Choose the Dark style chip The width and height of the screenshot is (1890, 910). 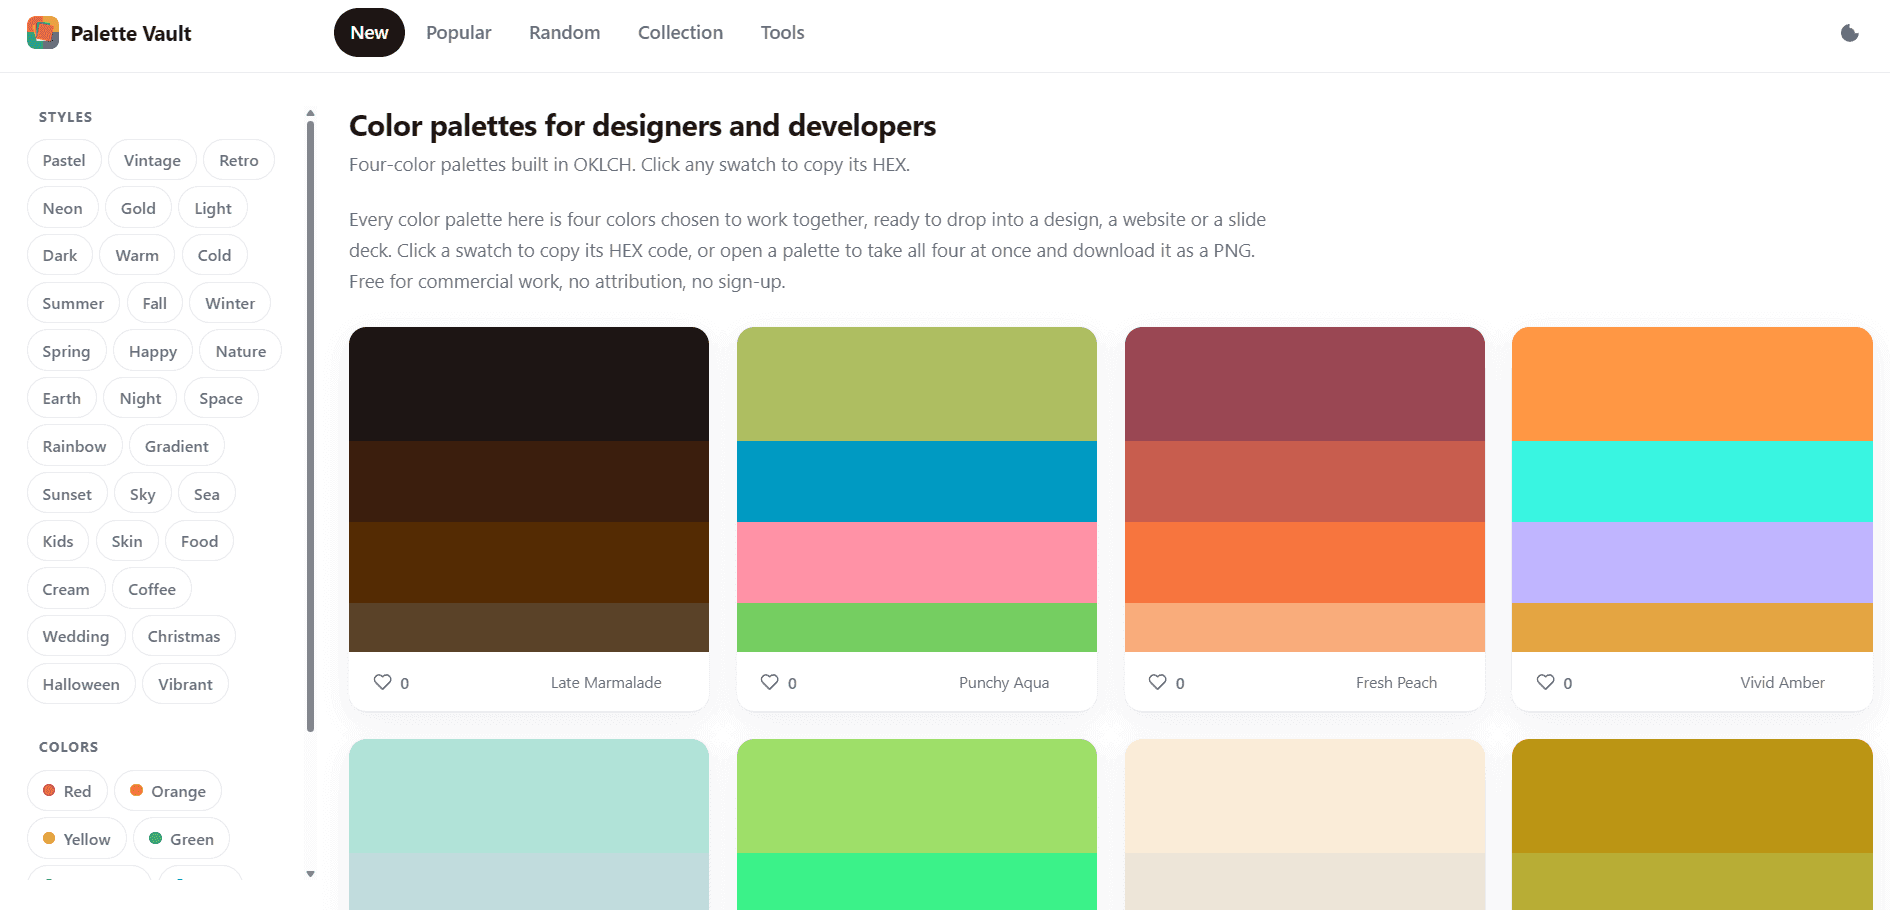click(x=60, y=255)
